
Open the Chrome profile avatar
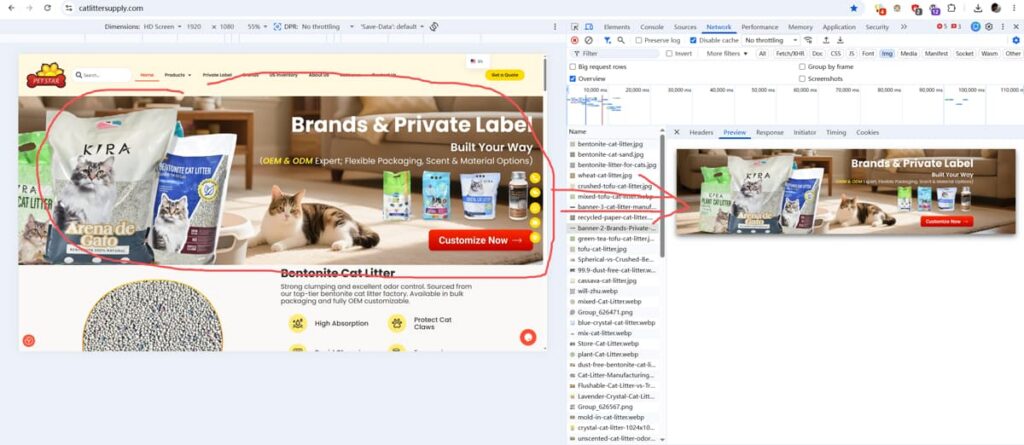click(996, 8)
